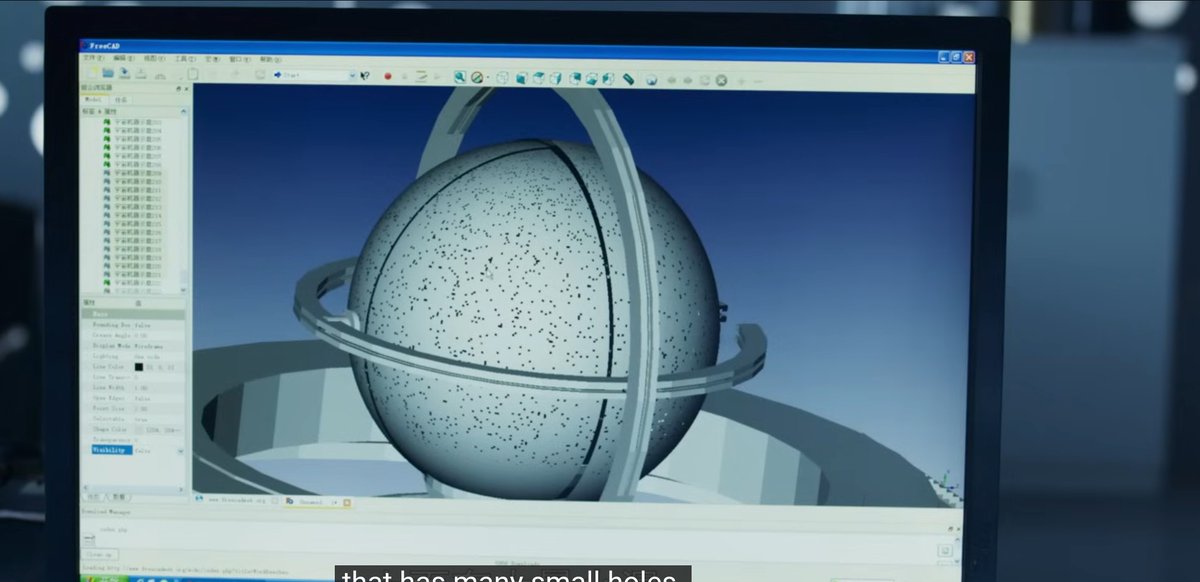Viewport: 1200px width, 582px height.
Task: Open the workbench selector dropdown showing Start
Action: coord(315,75)
